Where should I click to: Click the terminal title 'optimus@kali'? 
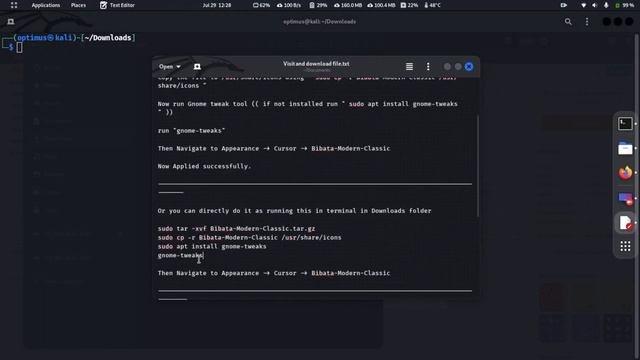(320, 22)
